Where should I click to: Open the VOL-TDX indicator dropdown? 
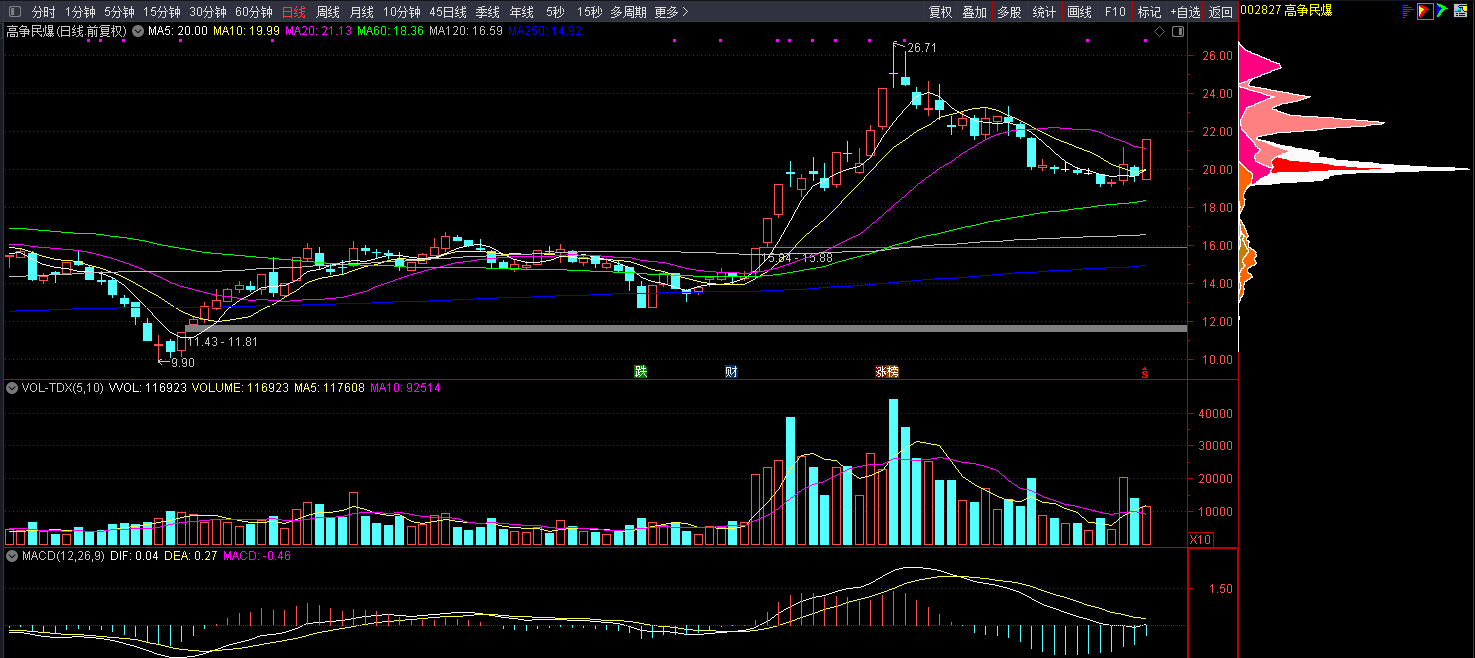[x=12, y=387]
